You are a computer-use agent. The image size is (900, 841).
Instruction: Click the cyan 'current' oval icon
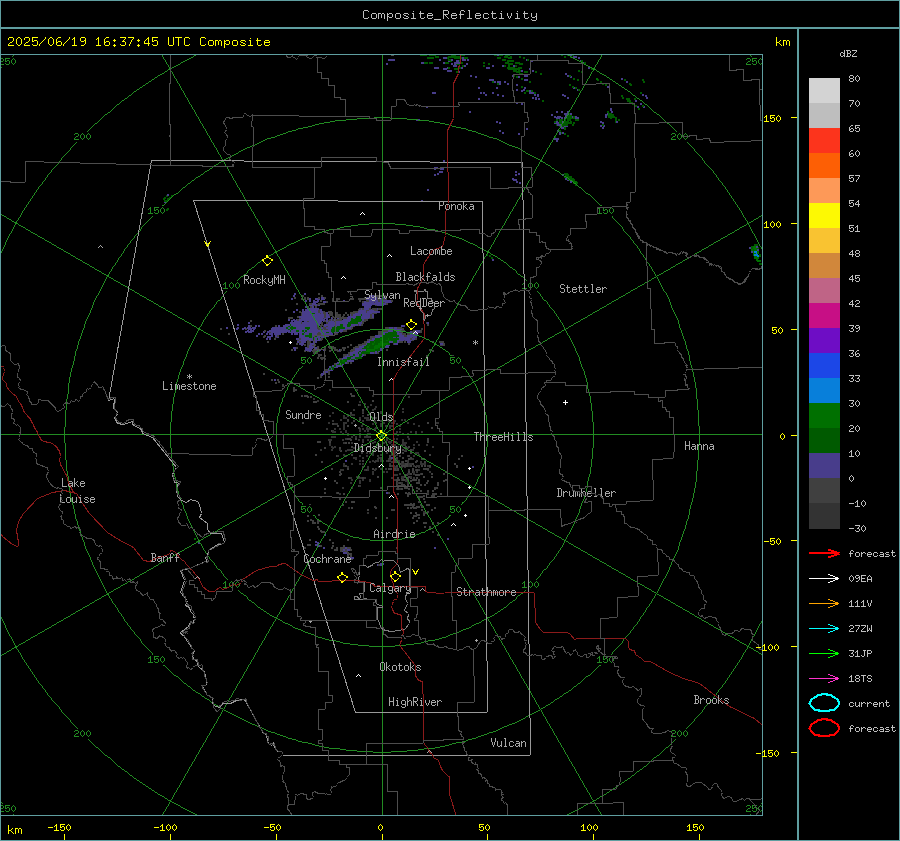click(824, 703)
